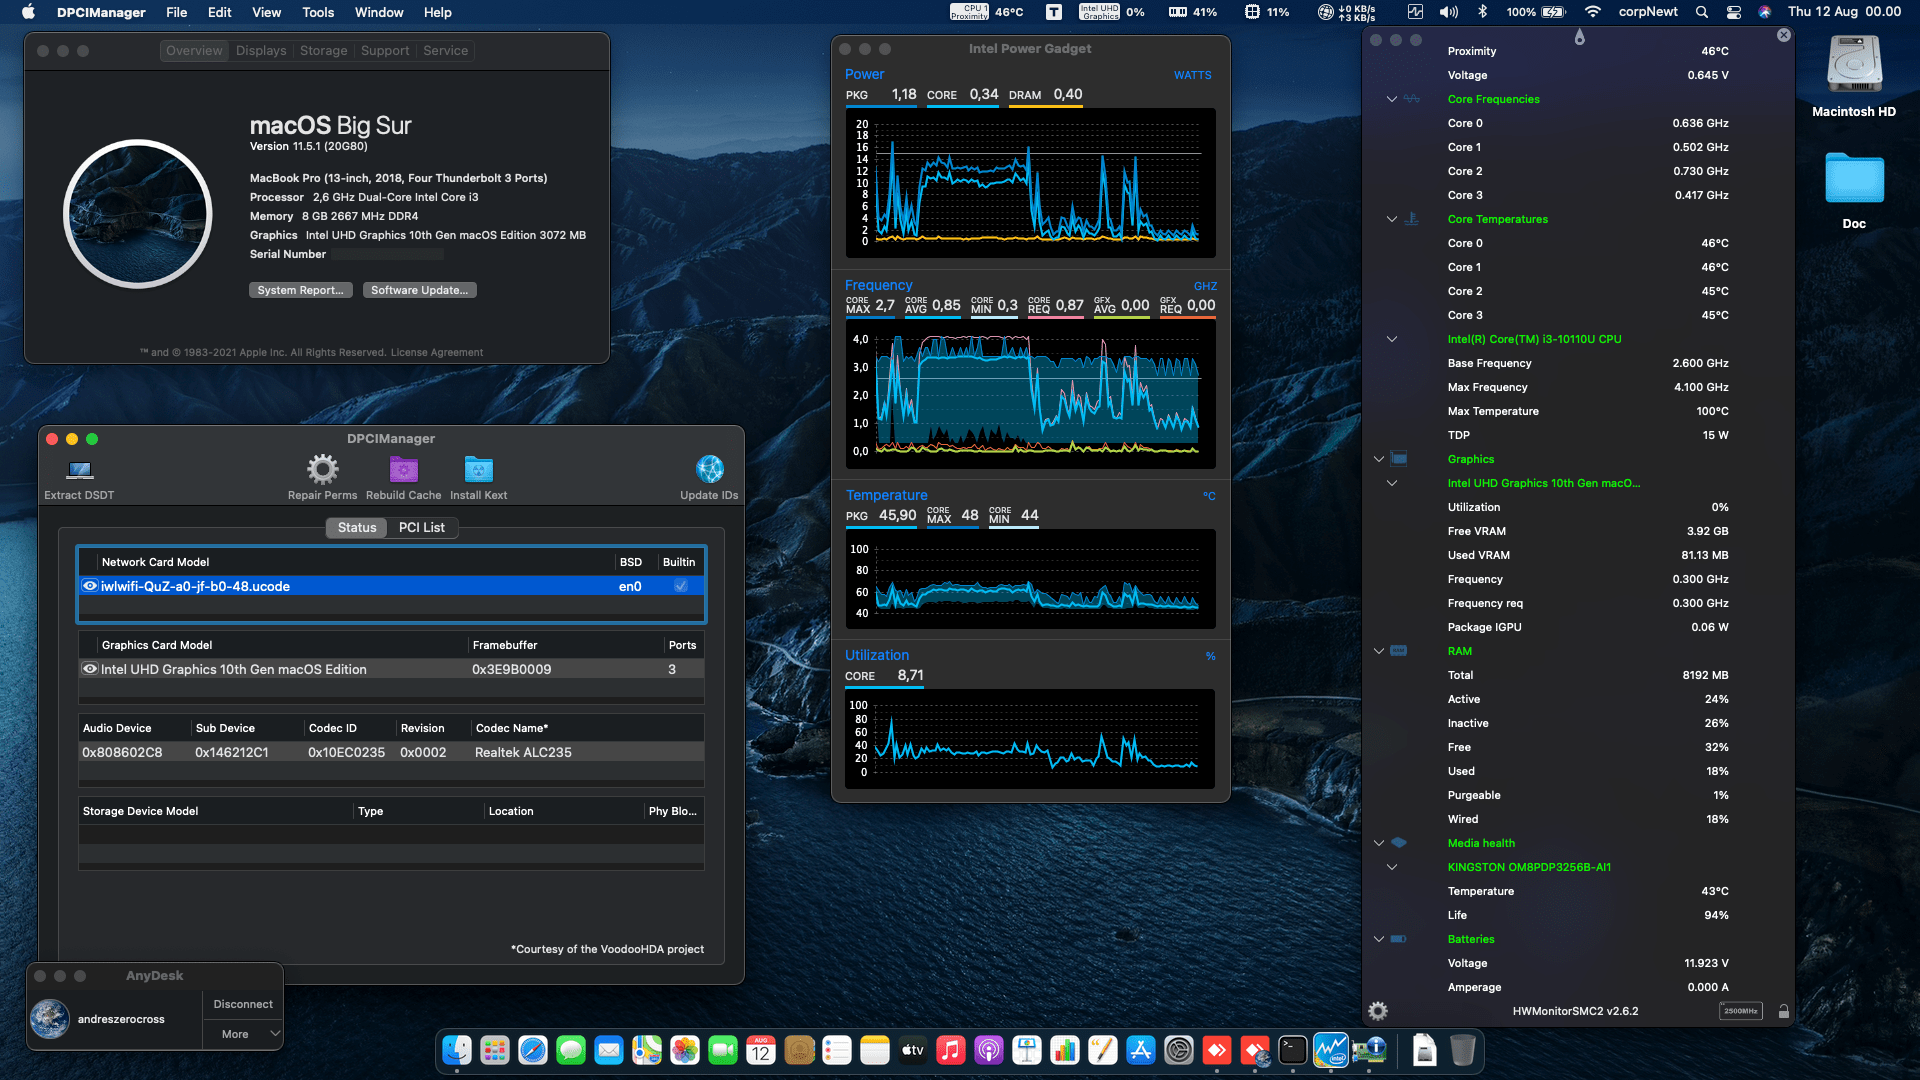Open the AnyDesk More dropdown

(243, 1034)
